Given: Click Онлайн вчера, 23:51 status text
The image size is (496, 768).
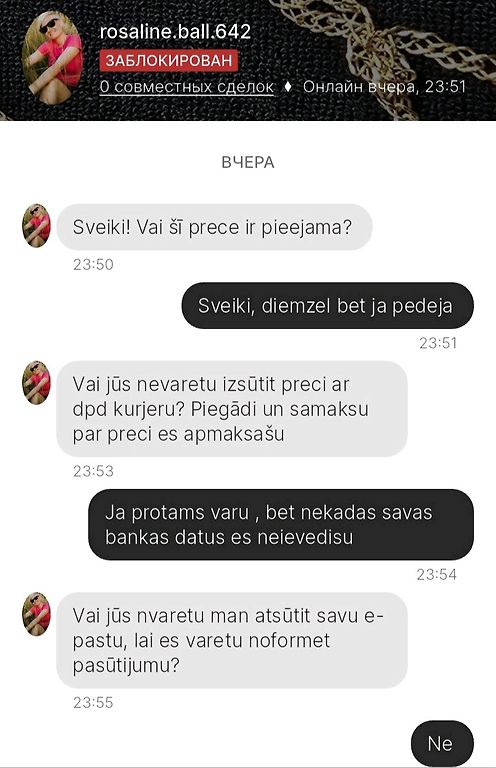Looking at the screenshot, I should click(x=384, y=87).
